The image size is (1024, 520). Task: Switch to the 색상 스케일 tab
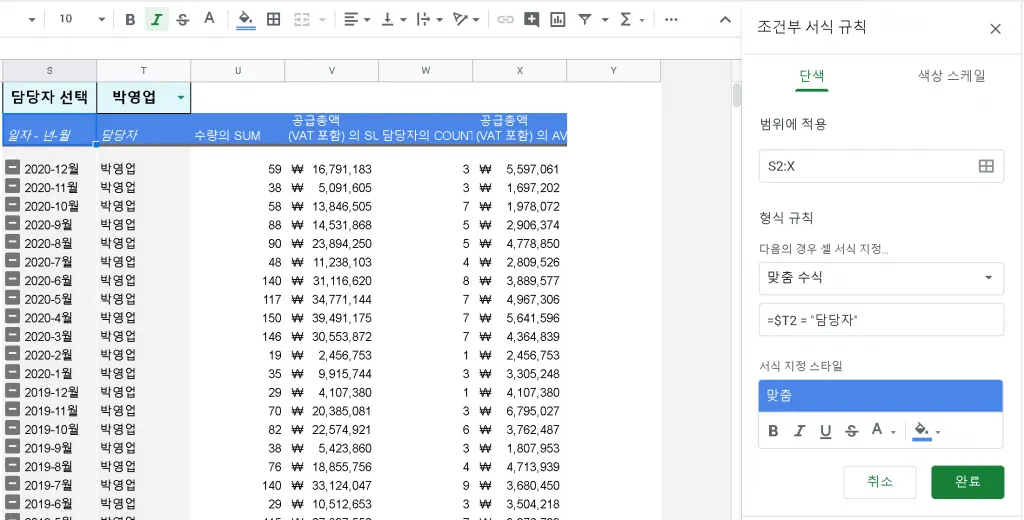952,76
